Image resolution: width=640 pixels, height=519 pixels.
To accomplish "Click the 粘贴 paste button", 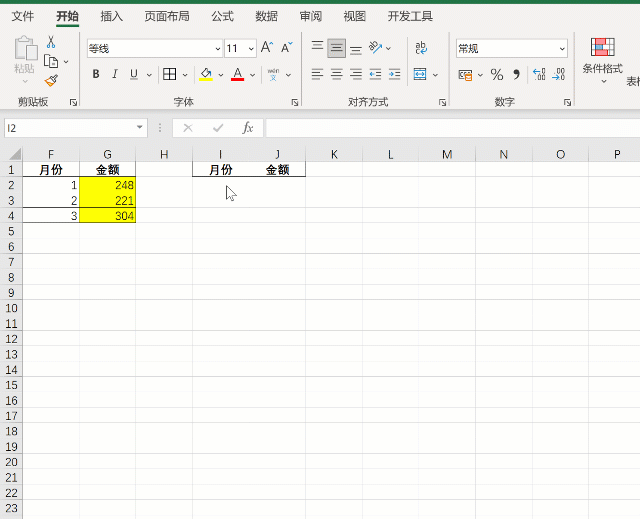I will [24, 56].
